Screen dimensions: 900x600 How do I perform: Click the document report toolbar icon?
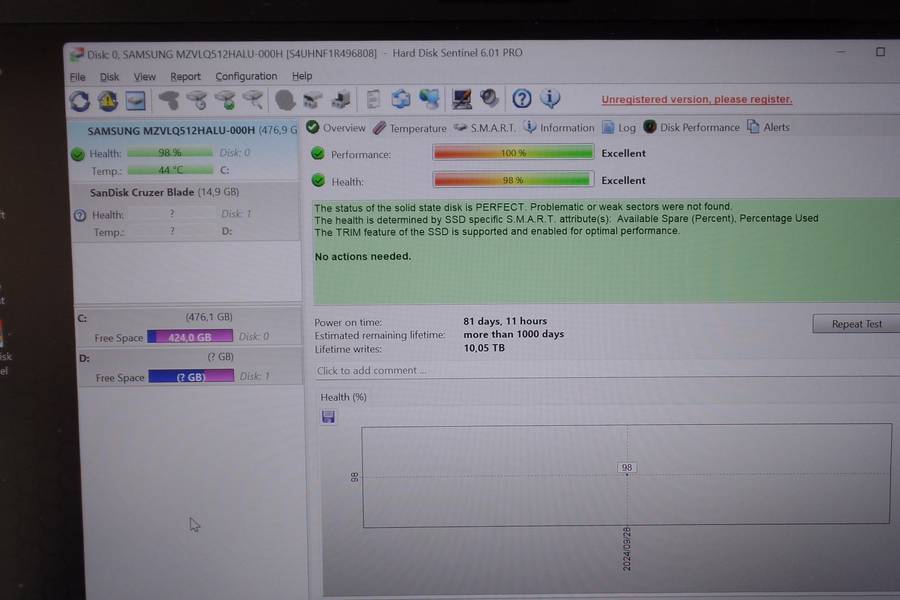click(373, 99)
